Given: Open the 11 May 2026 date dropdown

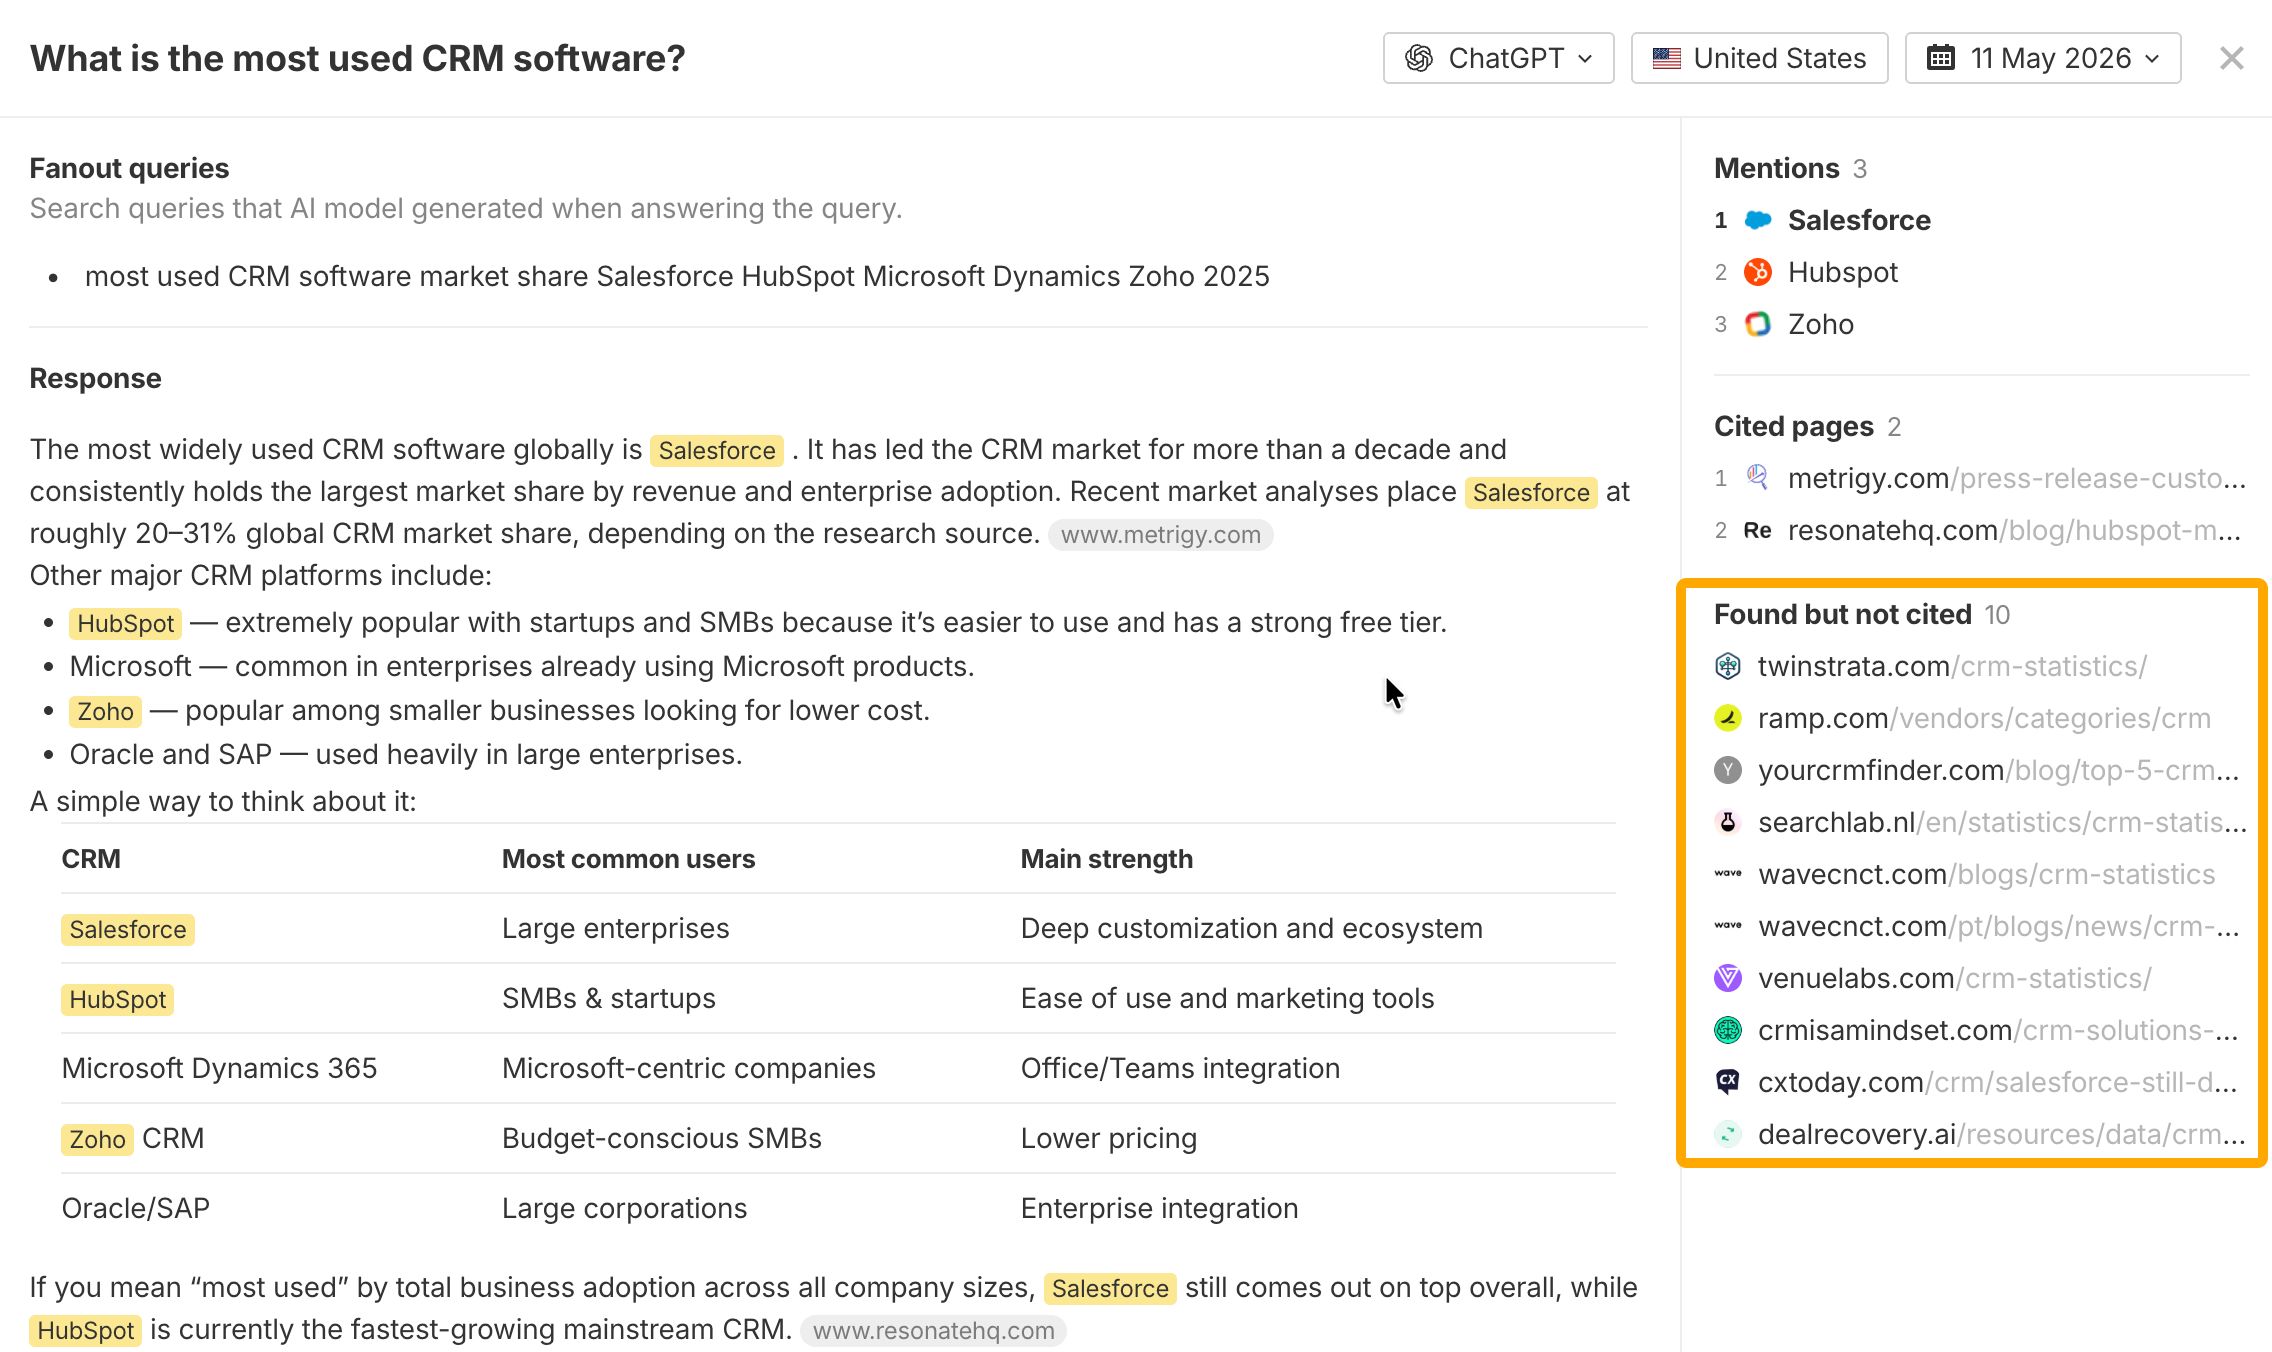Looking at the screenshot, I should click(2042, 58).
